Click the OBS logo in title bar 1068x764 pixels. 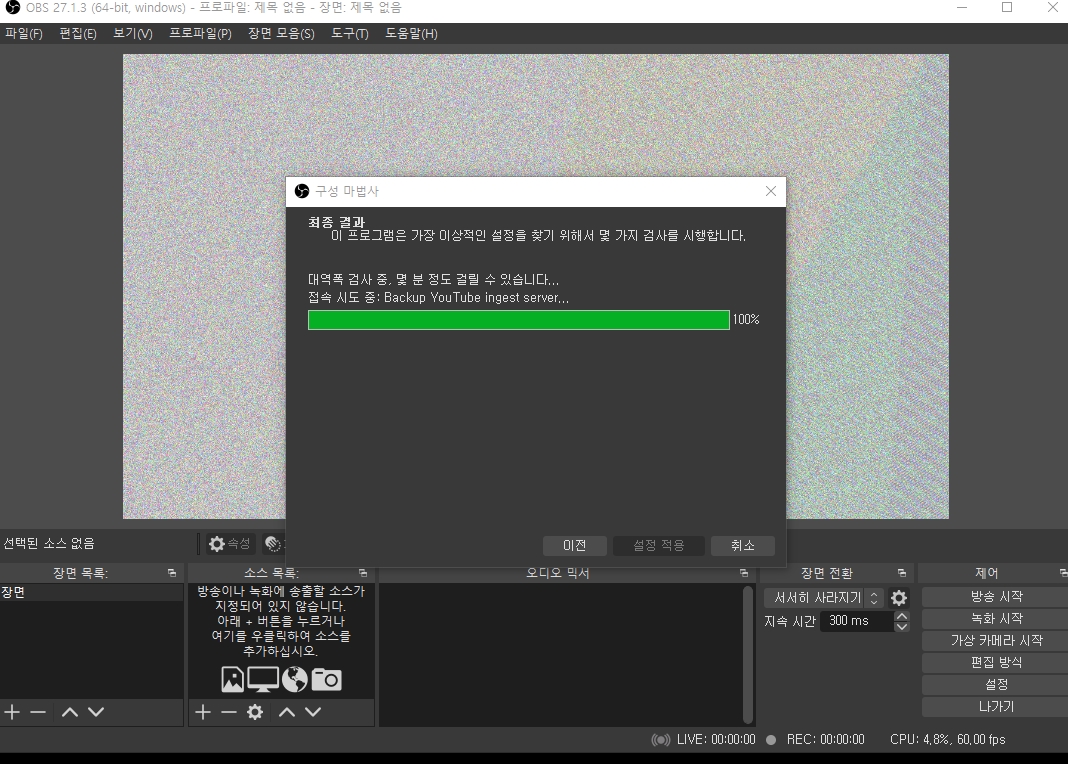[x=12, y=7]
